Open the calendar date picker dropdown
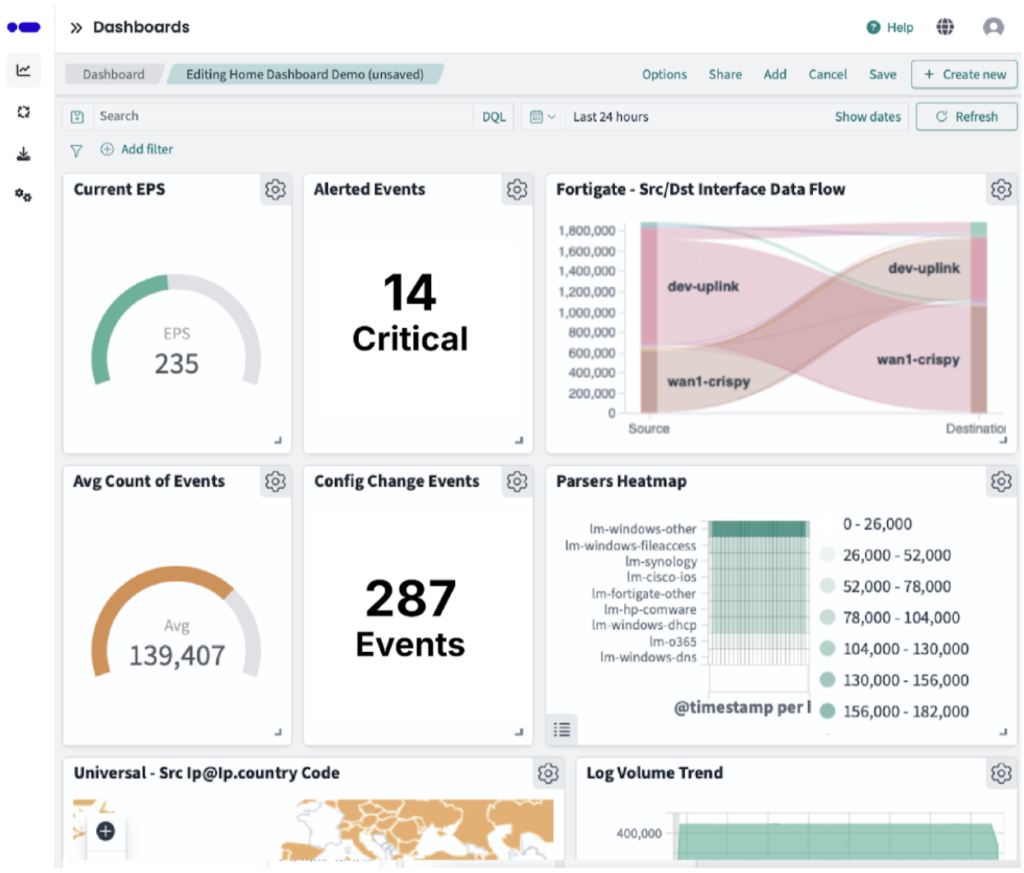 point(541,116)
